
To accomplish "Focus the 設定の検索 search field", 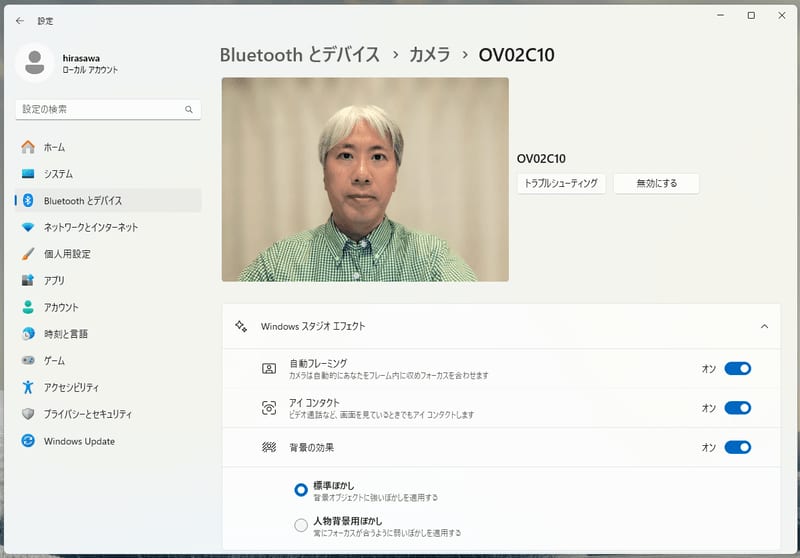I will pyautogui.click(x=108, y=109).
